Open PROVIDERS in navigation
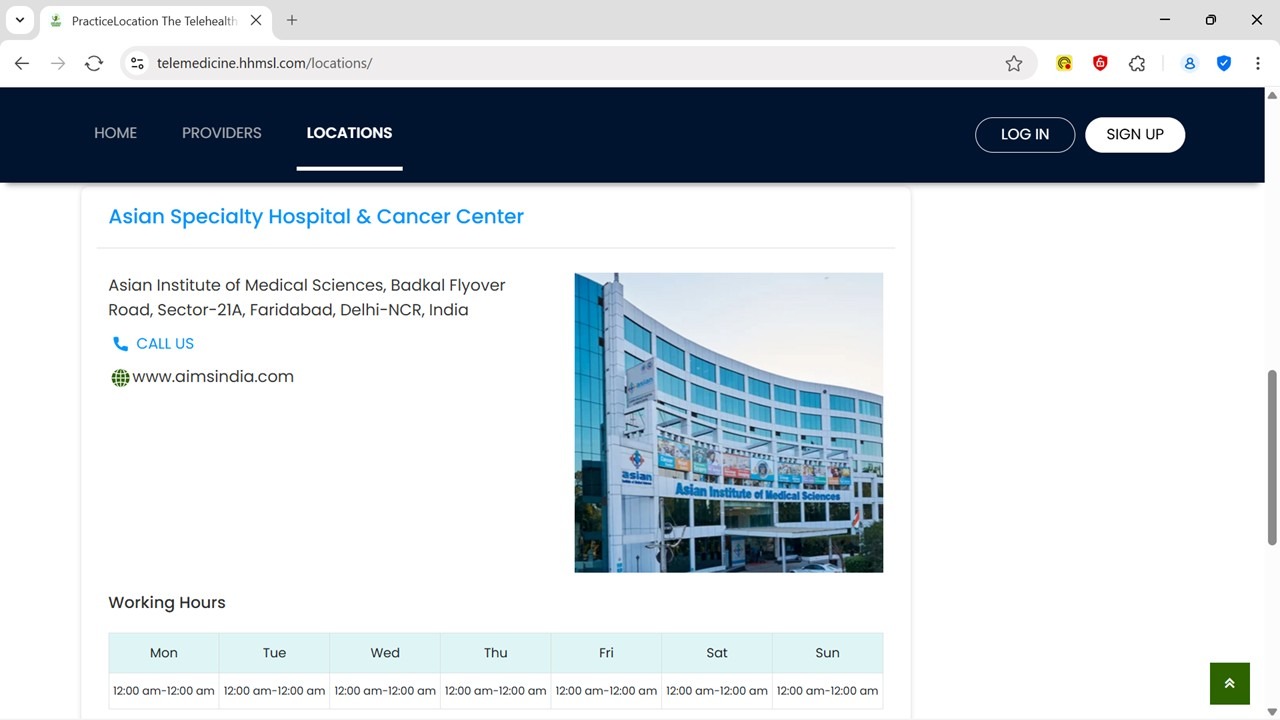The image size is (1280, 720). coord(222,133)
